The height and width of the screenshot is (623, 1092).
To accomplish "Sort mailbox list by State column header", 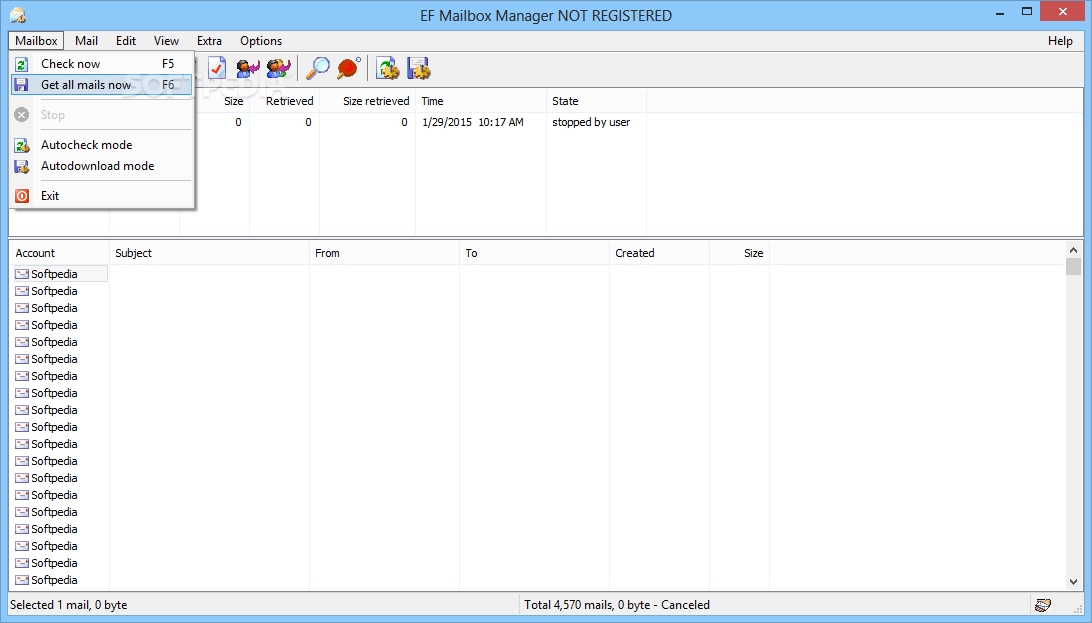I will click(597, 101).
